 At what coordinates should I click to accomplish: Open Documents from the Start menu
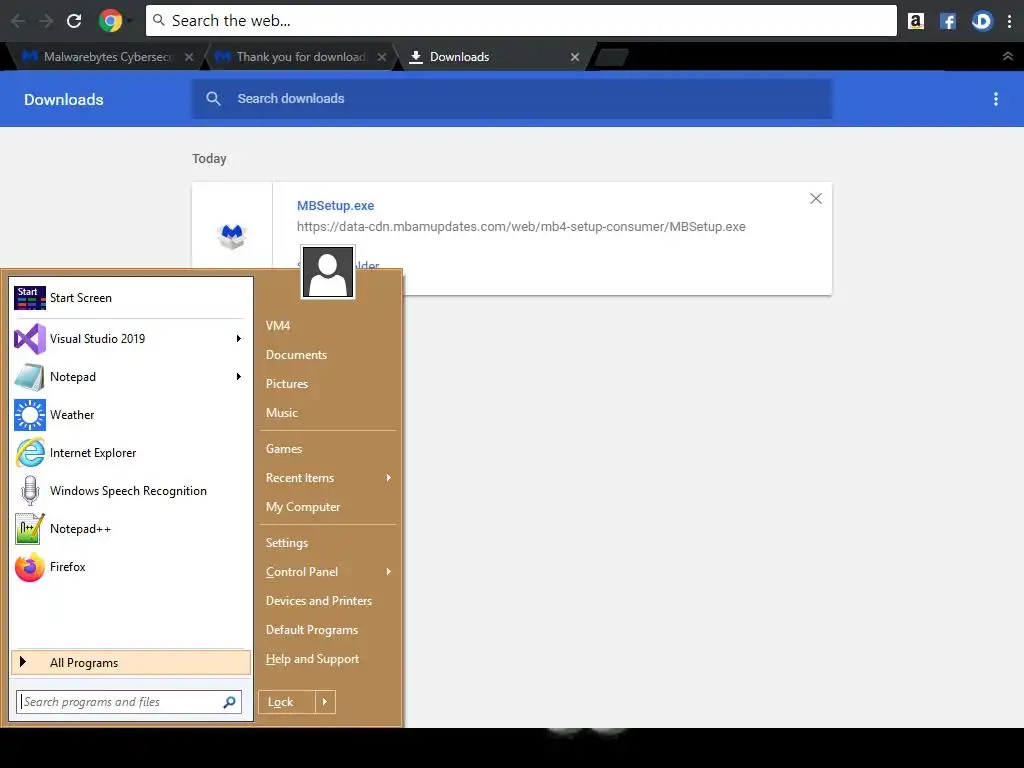(296, 355)
